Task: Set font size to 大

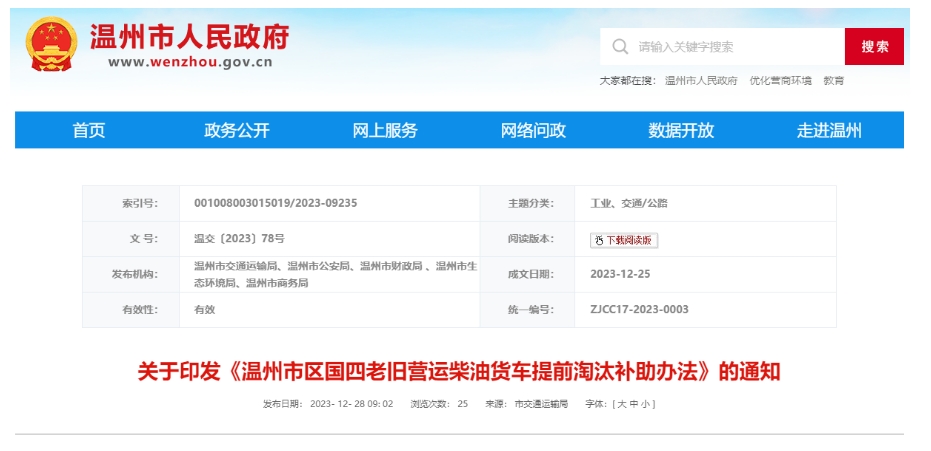Action: [x=621, y=404]
